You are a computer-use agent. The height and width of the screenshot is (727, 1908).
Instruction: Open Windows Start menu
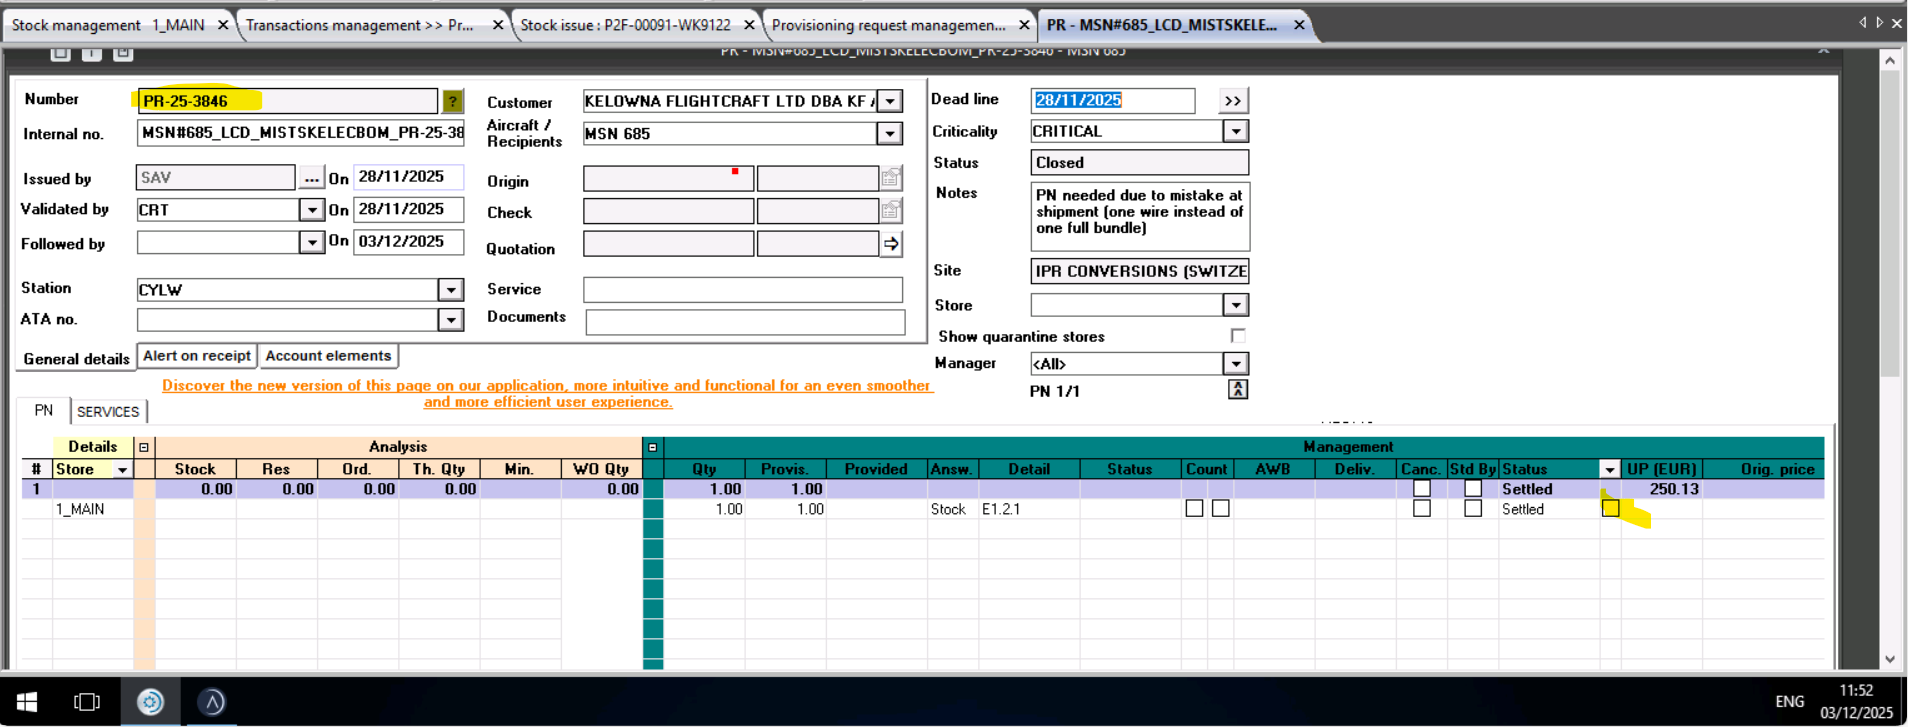(27, 702)
